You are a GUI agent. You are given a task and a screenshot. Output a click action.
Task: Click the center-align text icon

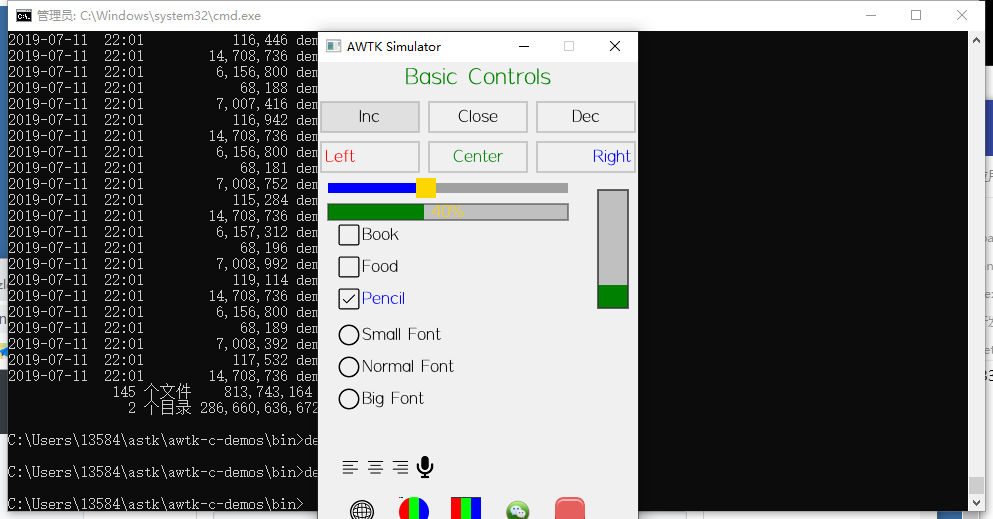[x=375, y=468]
